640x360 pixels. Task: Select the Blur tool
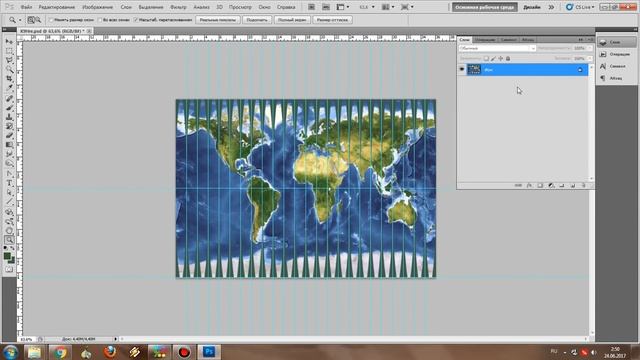pyautogui.click(x=9, y=154)
